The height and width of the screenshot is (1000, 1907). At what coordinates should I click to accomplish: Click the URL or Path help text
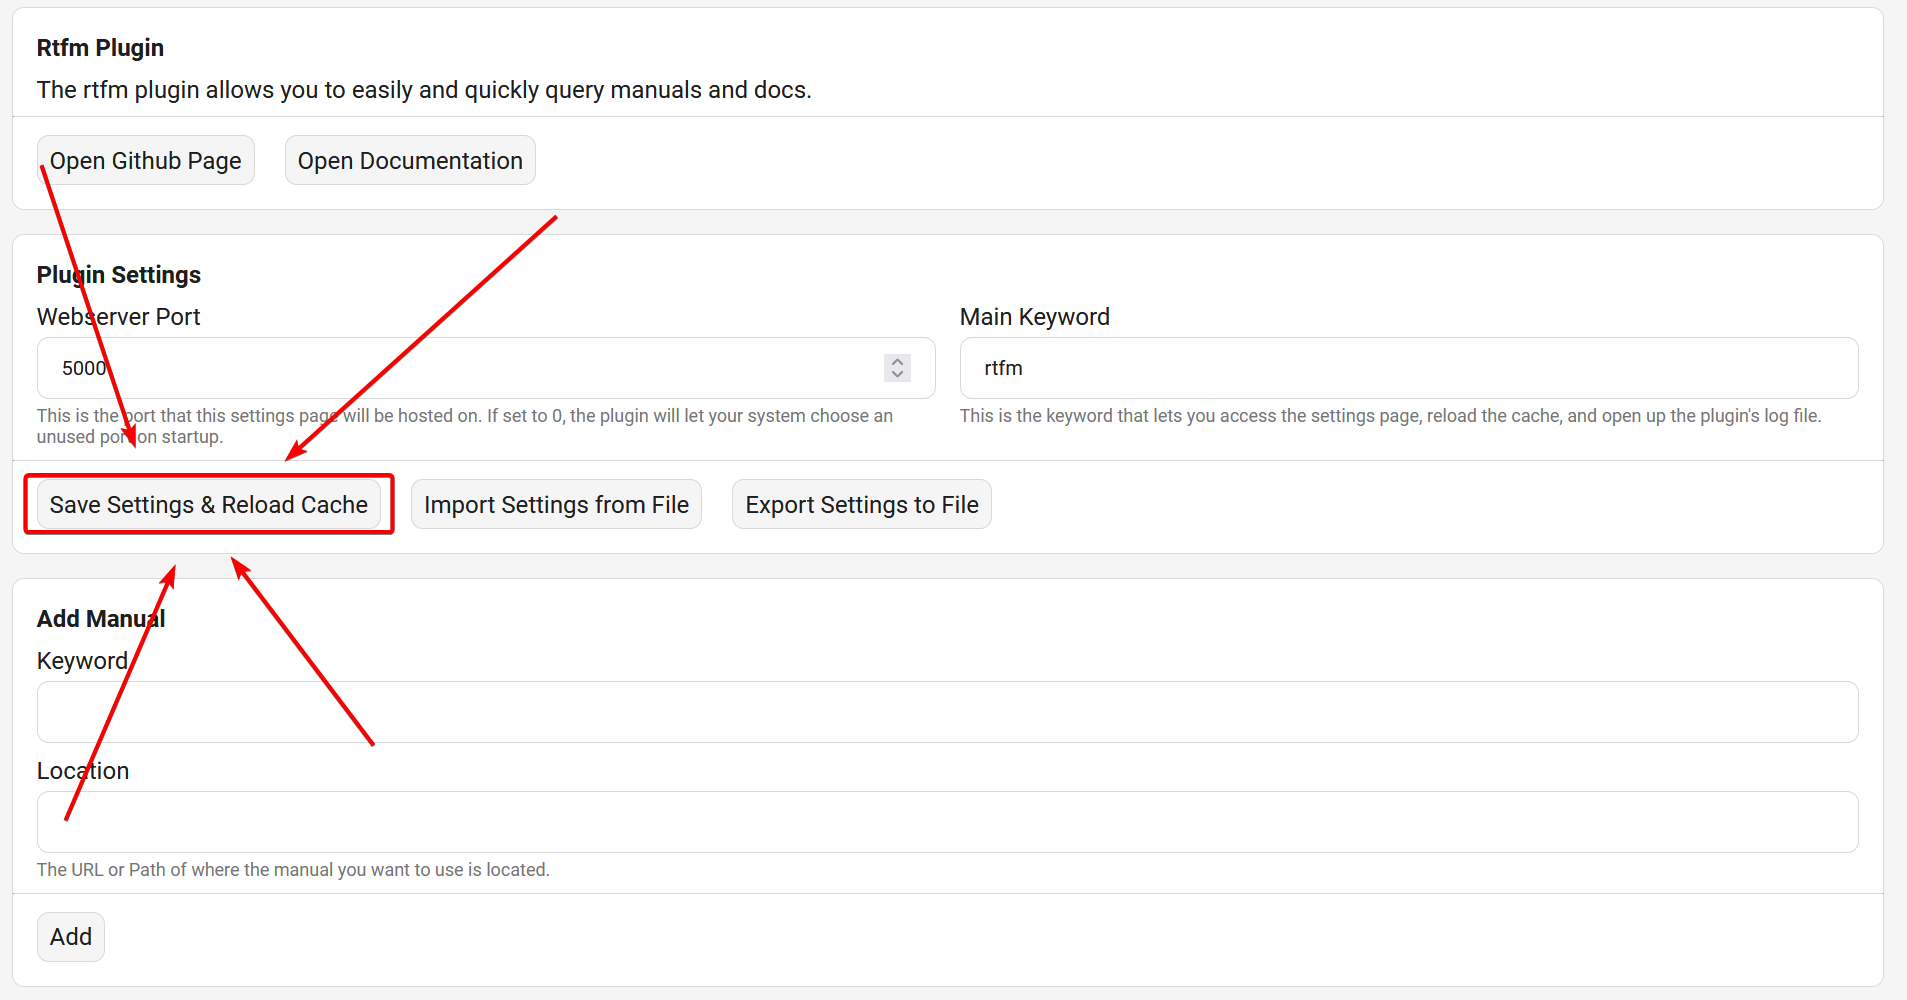point(293,870)
